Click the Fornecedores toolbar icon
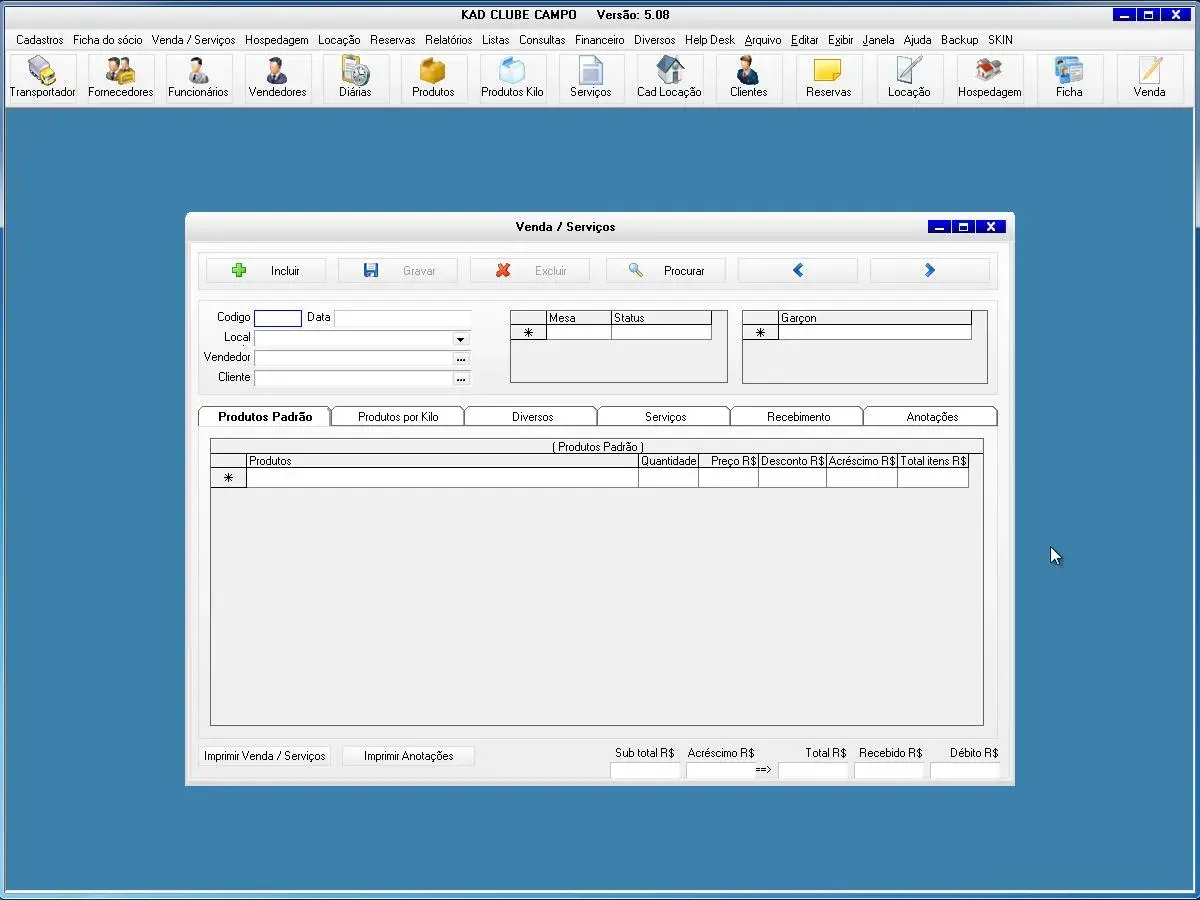This screenshot has width=1200, height=900. [x=120, y=72]
